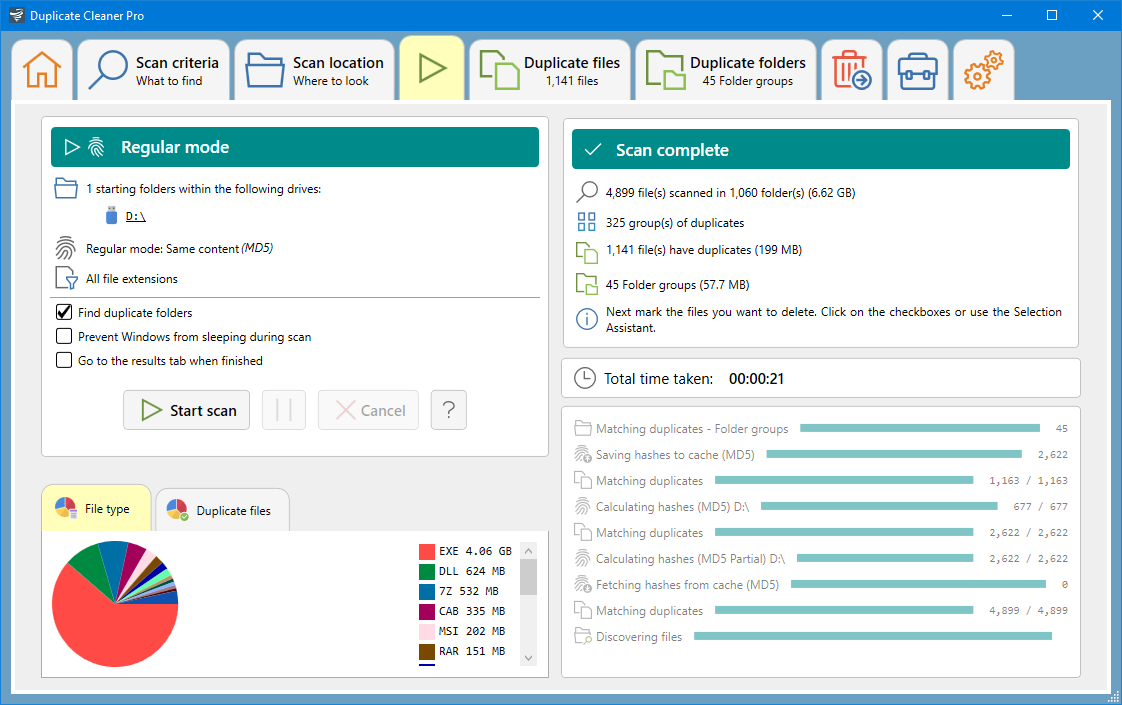Click the Cancel scan button
Screen dimensions: 1122x705
pyautogui.click(x=369, y=410)
